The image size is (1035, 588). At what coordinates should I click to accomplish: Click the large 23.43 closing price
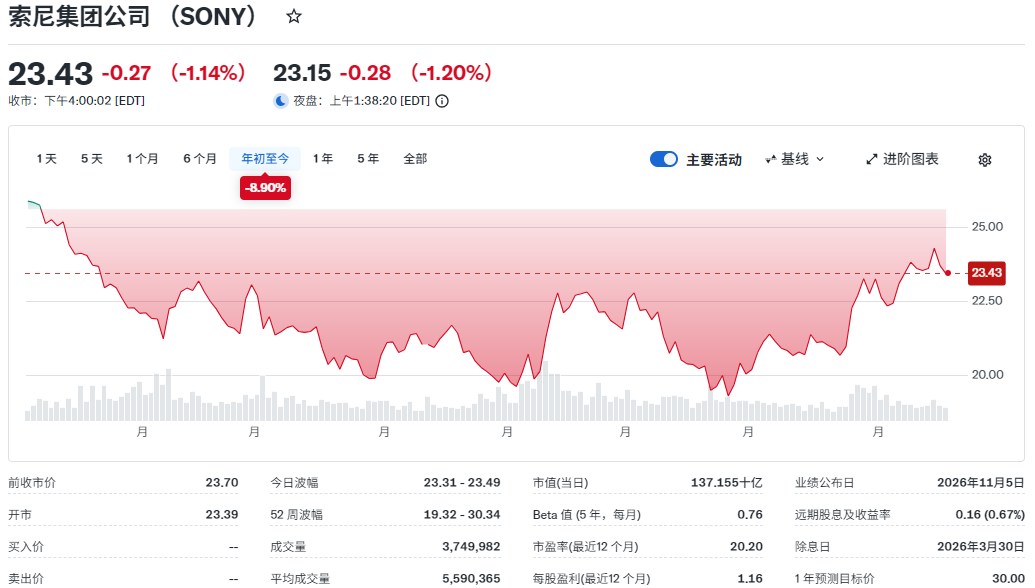[50, 73]
